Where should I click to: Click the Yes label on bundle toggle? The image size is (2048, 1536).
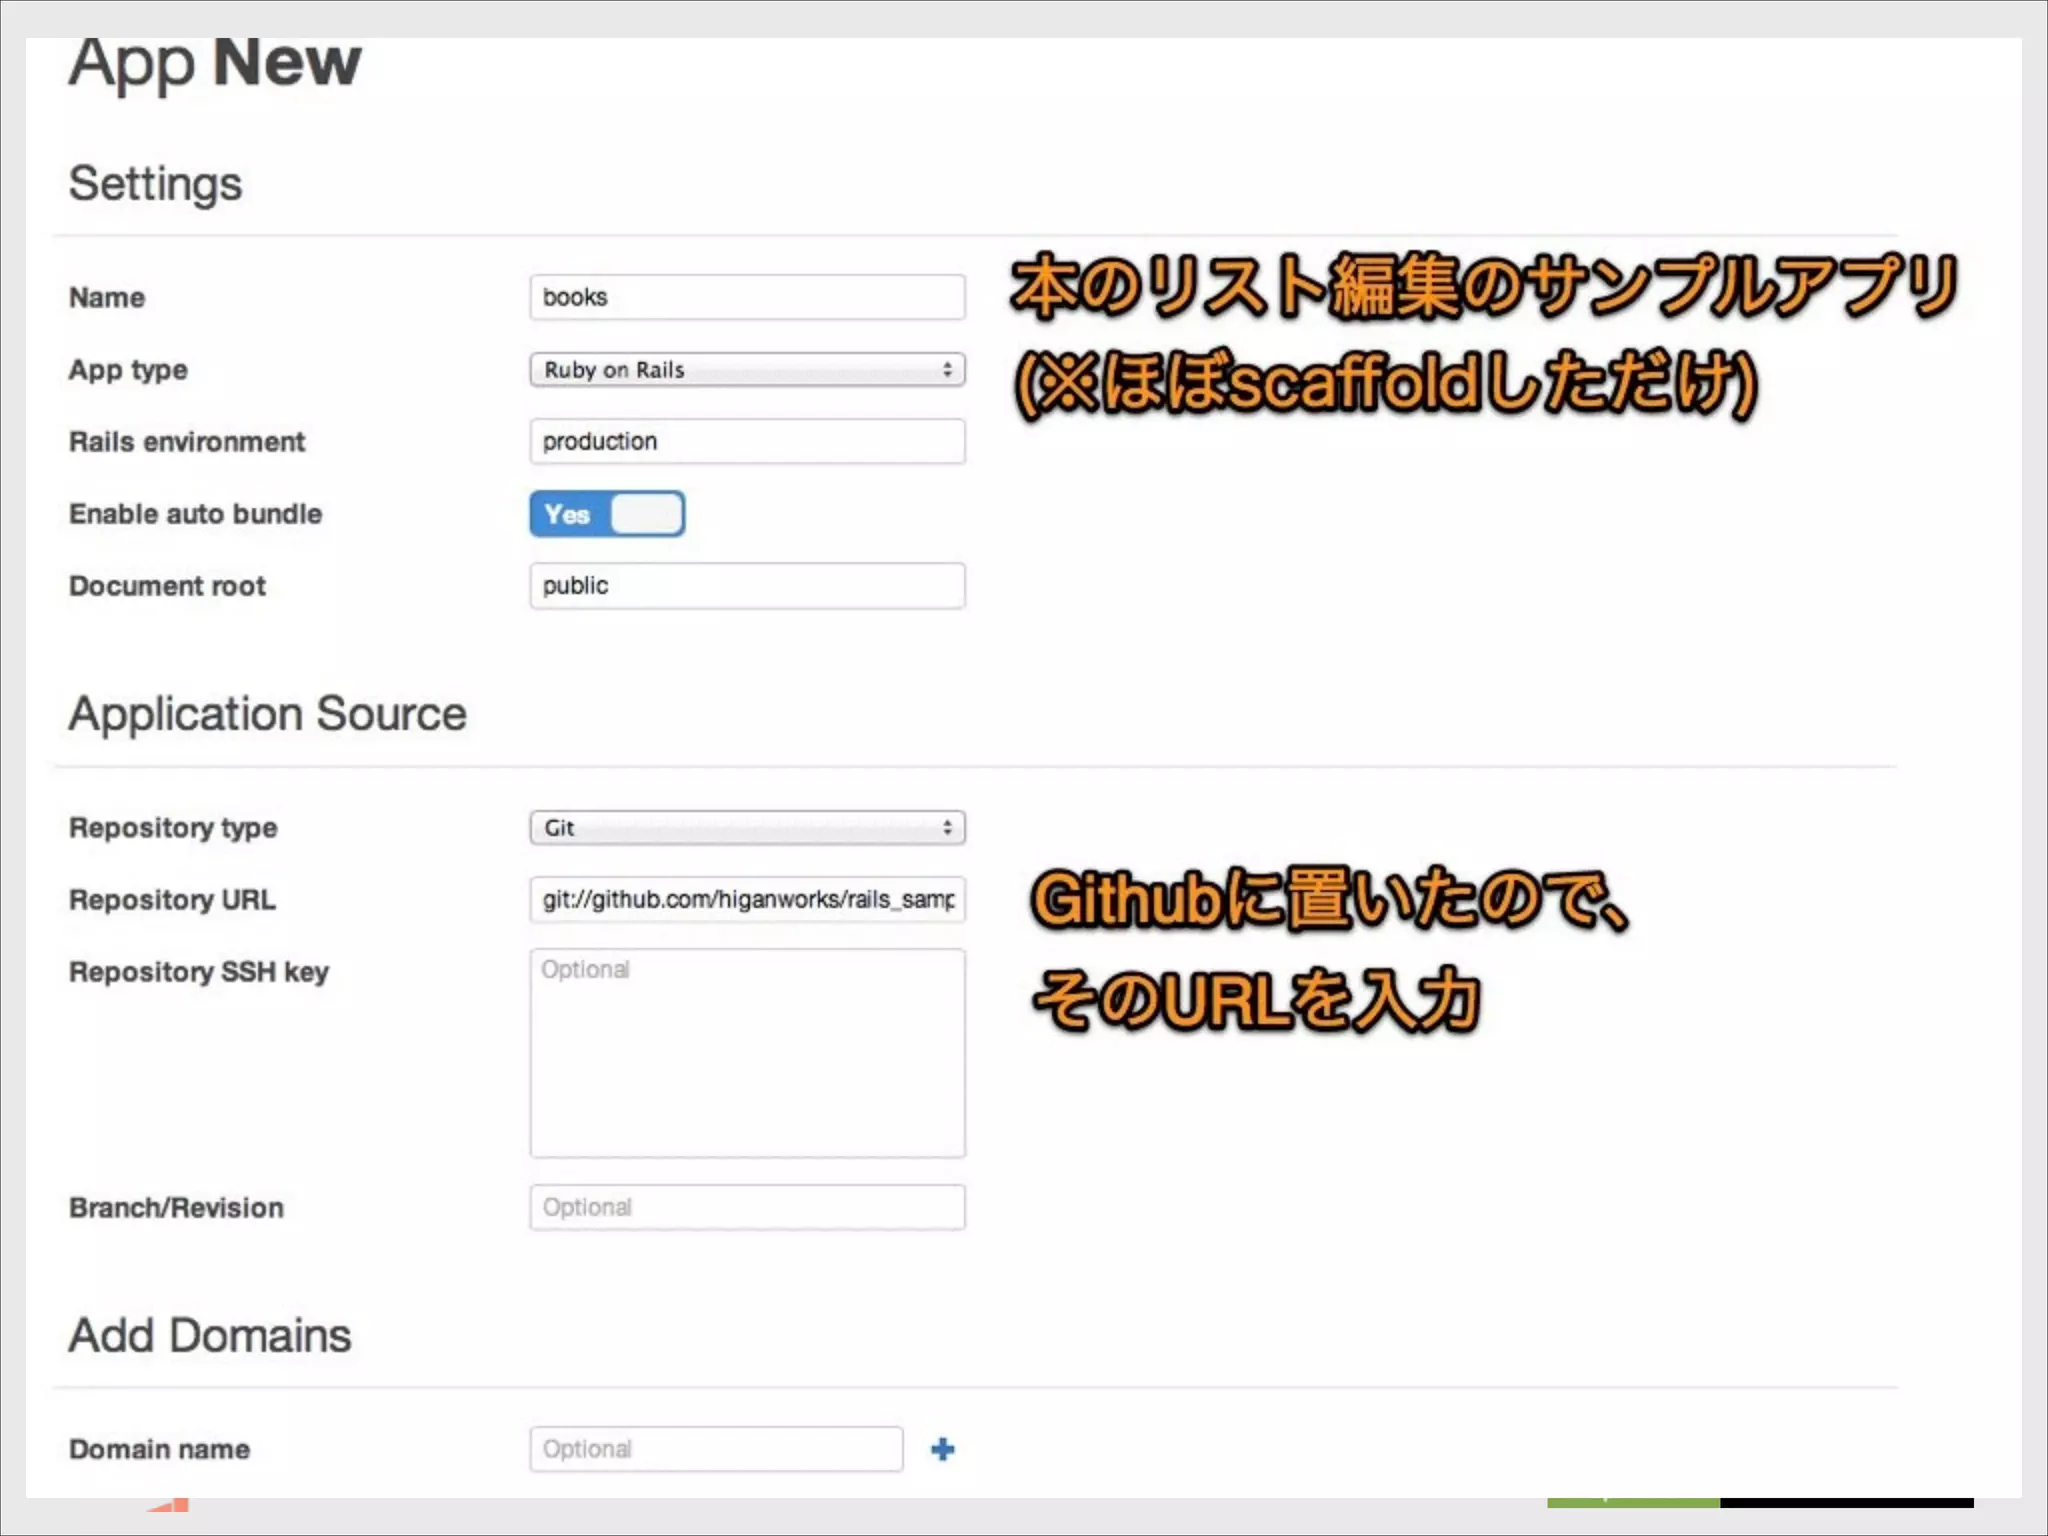567,515
